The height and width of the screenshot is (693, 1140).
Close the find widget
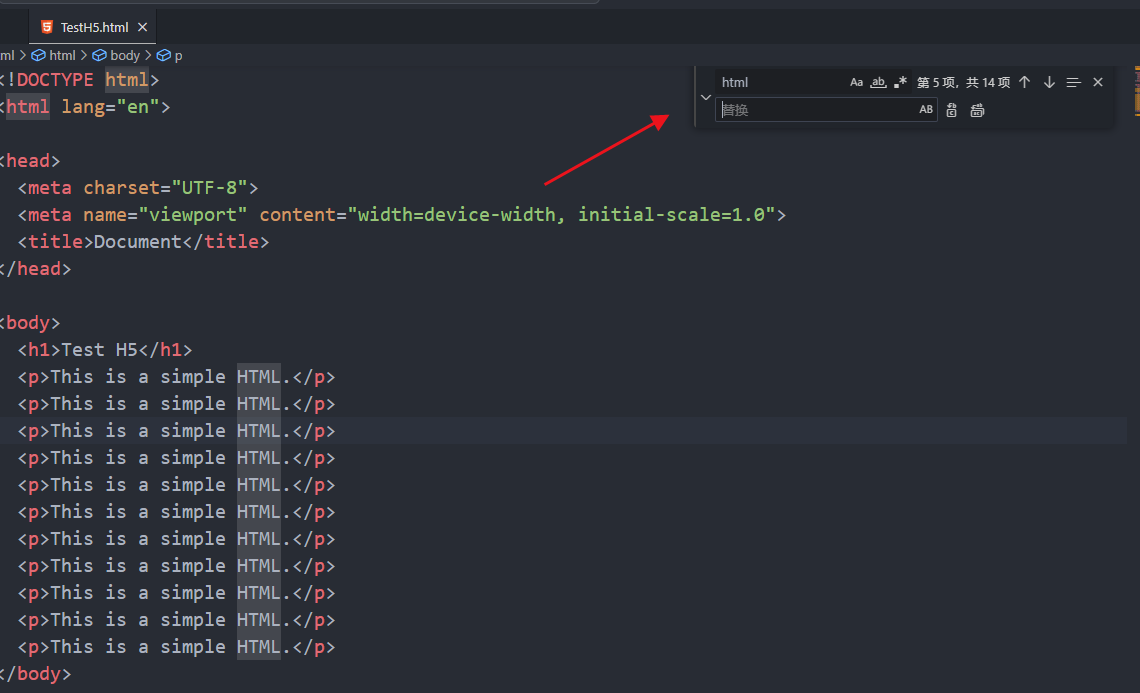pyautogui.click(x=1098, y=82)
